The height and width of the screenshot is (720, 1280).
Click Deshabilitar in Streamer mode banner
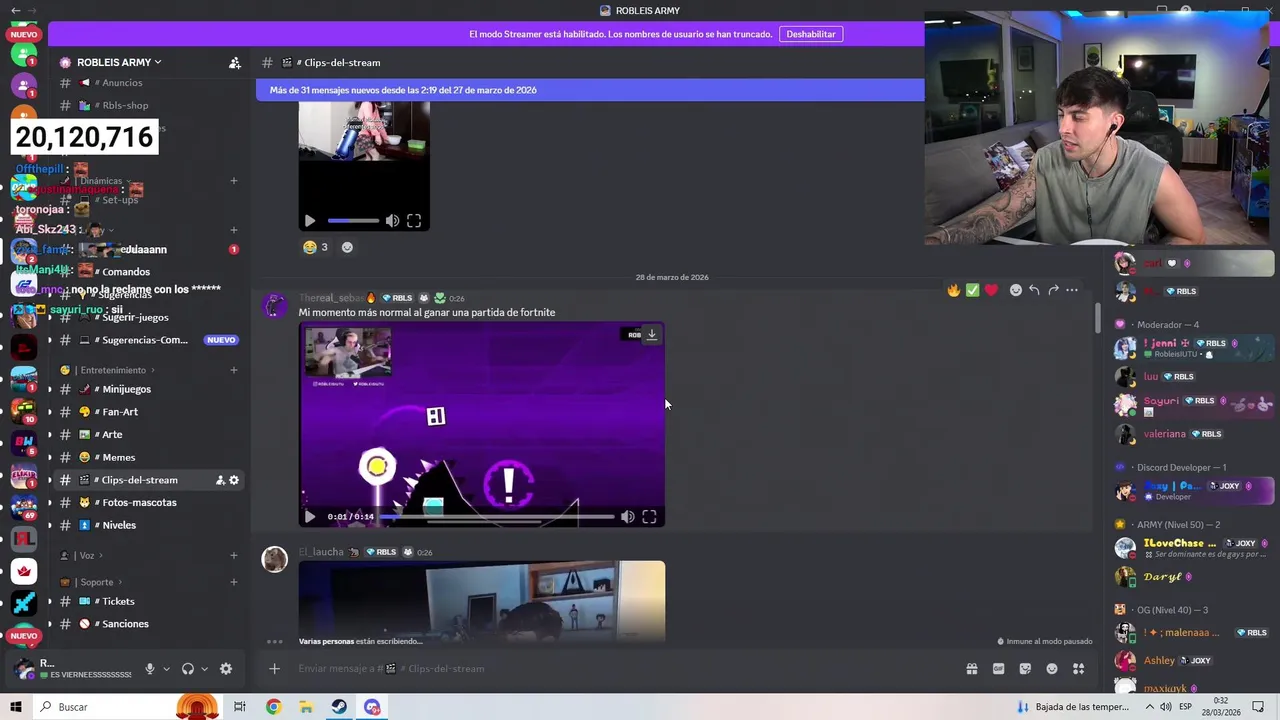(x=811, y=34)
